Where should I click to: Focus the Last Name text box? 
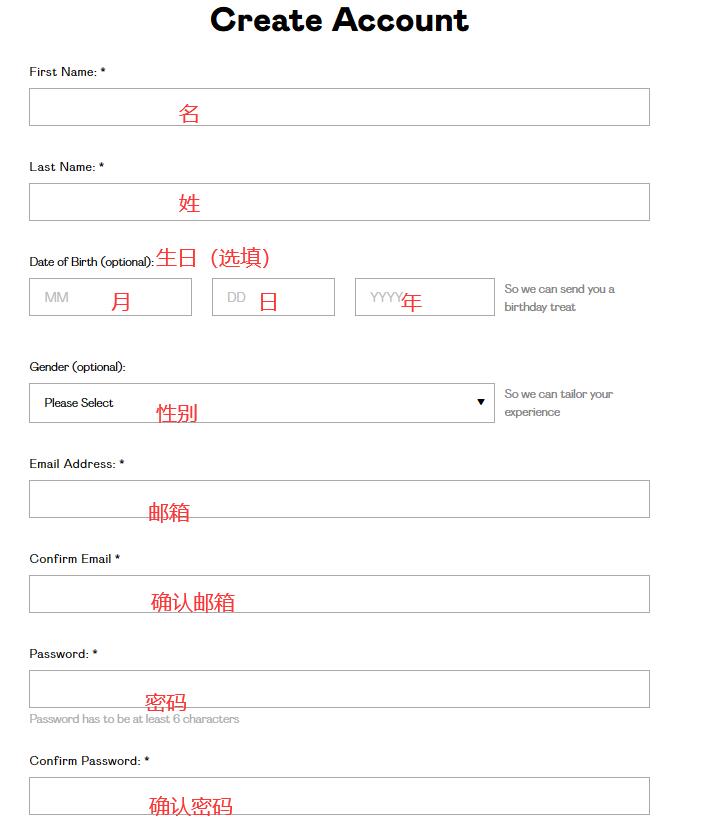coord(339,202)
